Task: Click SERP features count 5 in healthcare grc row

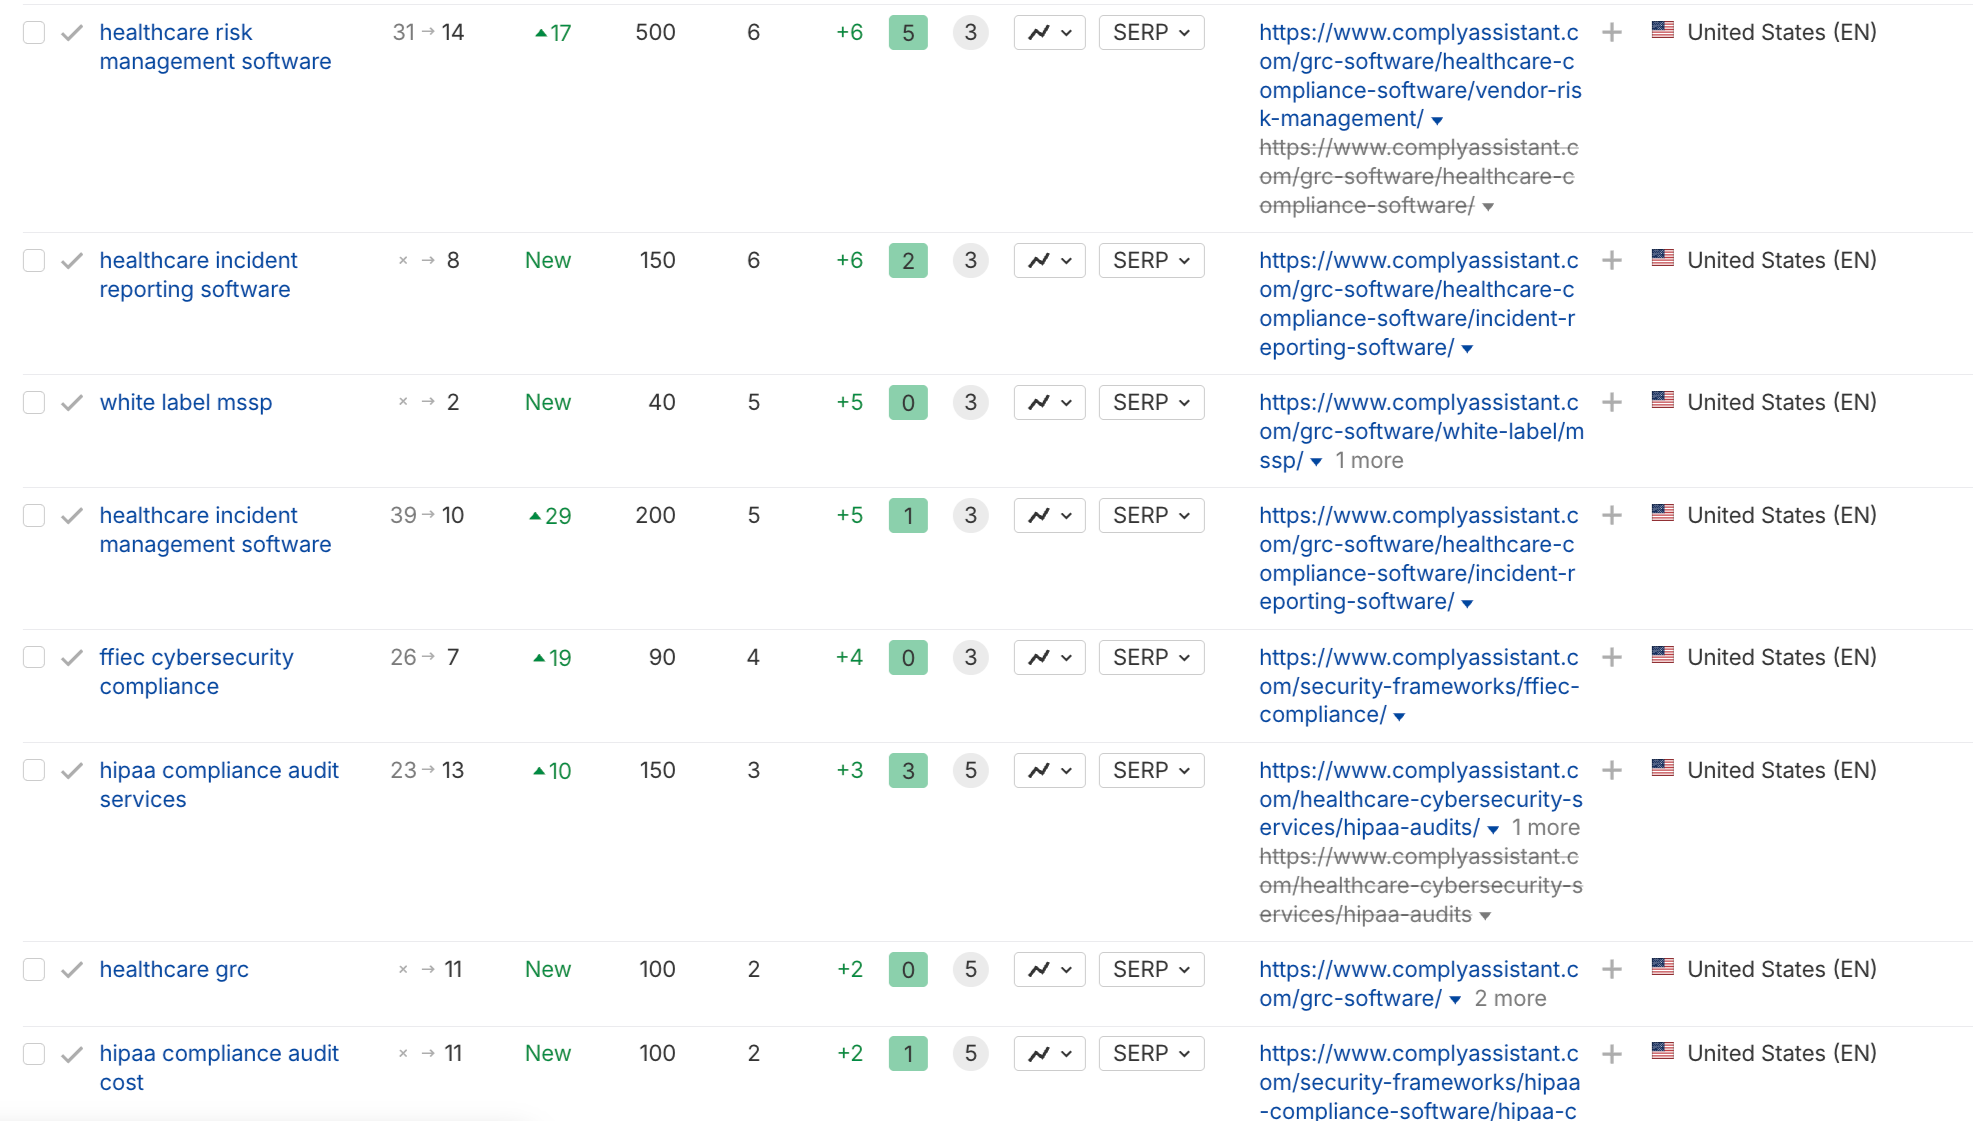Action: pos(970,970)
